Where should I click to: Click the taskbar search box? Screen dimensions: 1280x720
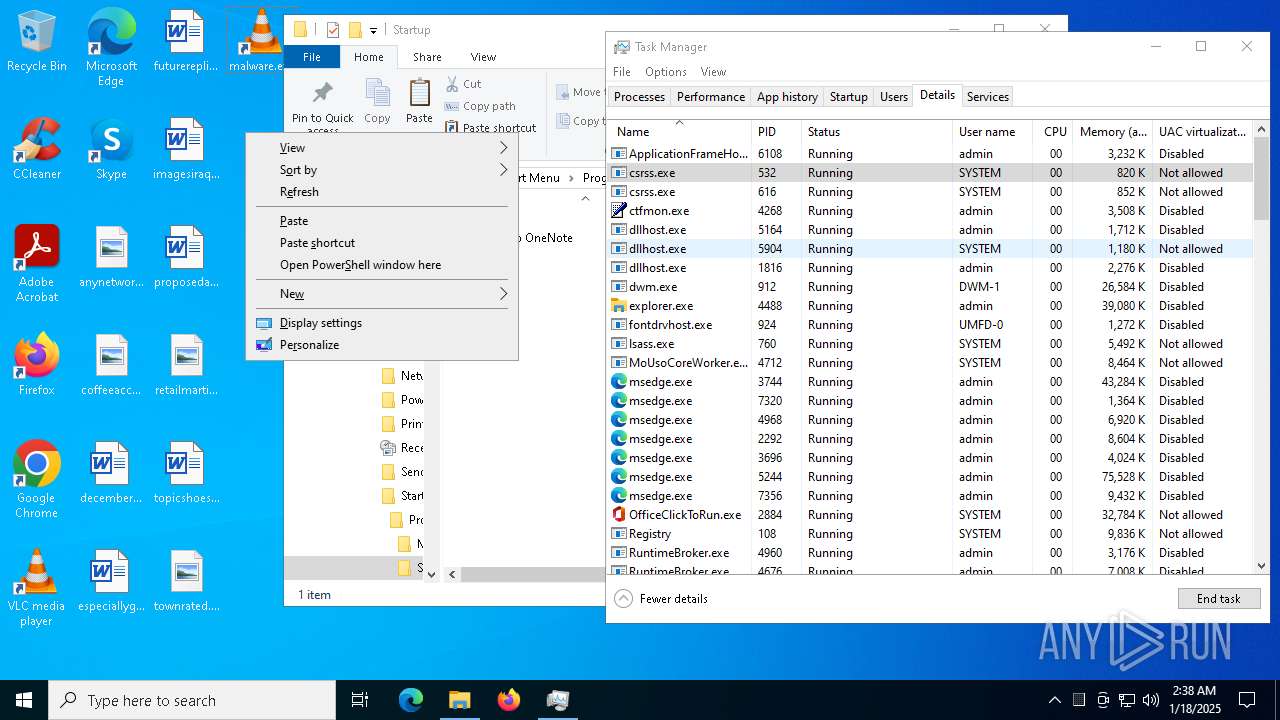coord(192,700)
